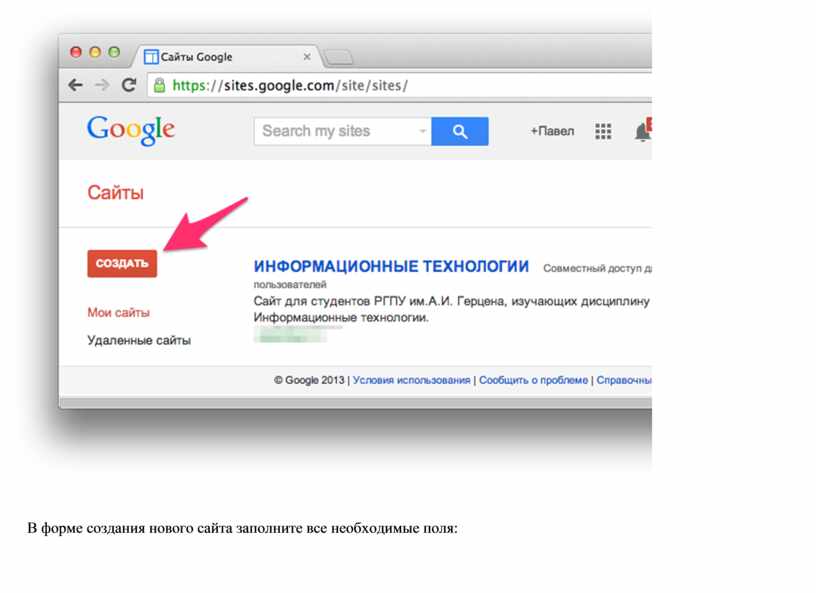816x593 pixels.
Task: Click the browser forward arrow
Action: tap(102, 85)
